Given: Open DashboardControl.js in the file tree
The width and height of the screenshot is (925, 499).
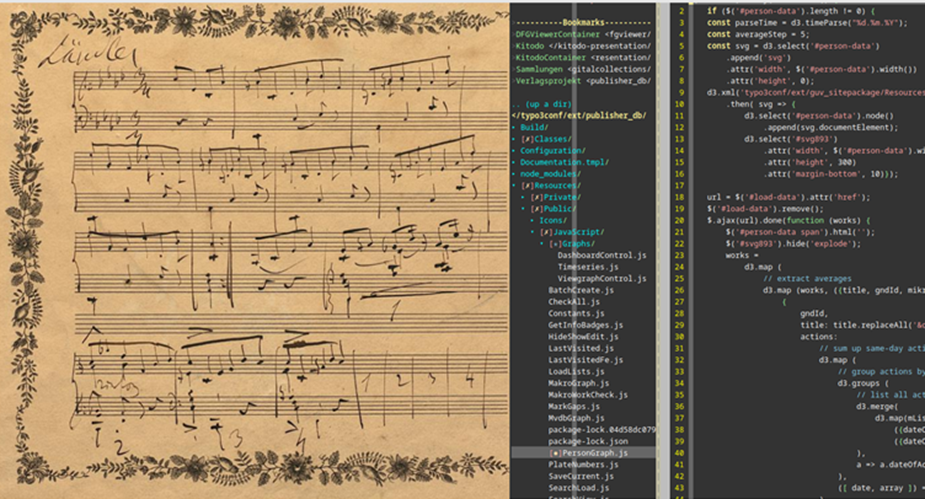Looking at the screenshot, I should pos(602,256).
